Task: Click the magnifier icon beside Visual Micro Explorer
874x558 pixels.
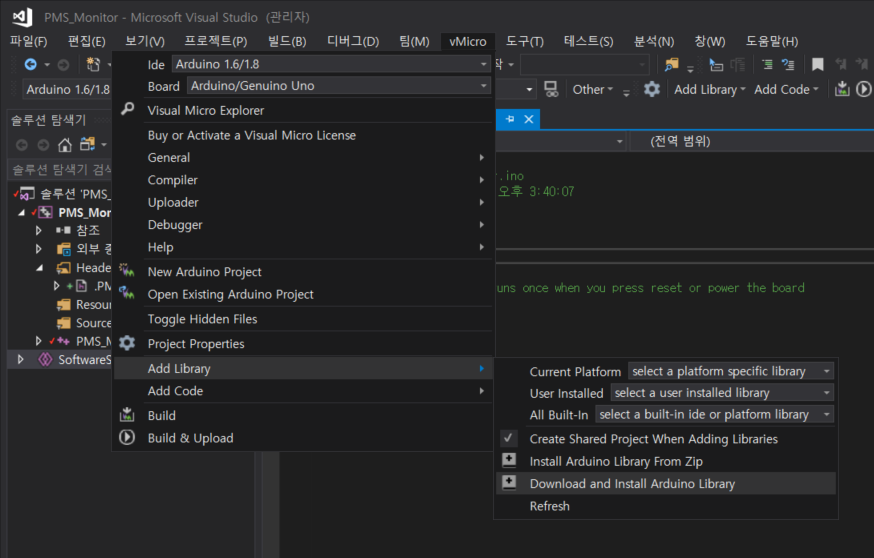Action: 128,109
